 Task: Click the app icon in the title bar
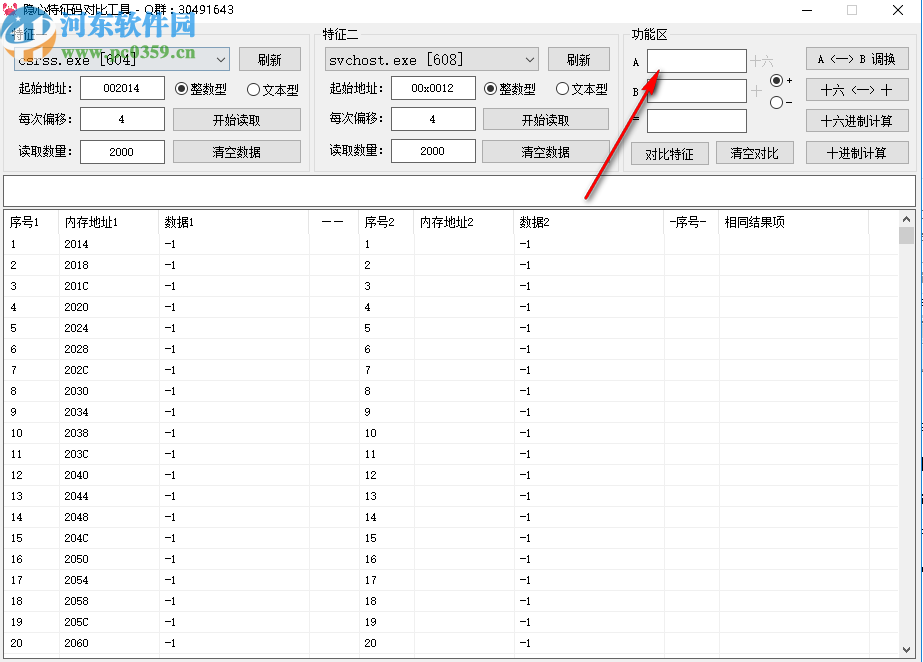pyautogui.click(x=10, y=10)
